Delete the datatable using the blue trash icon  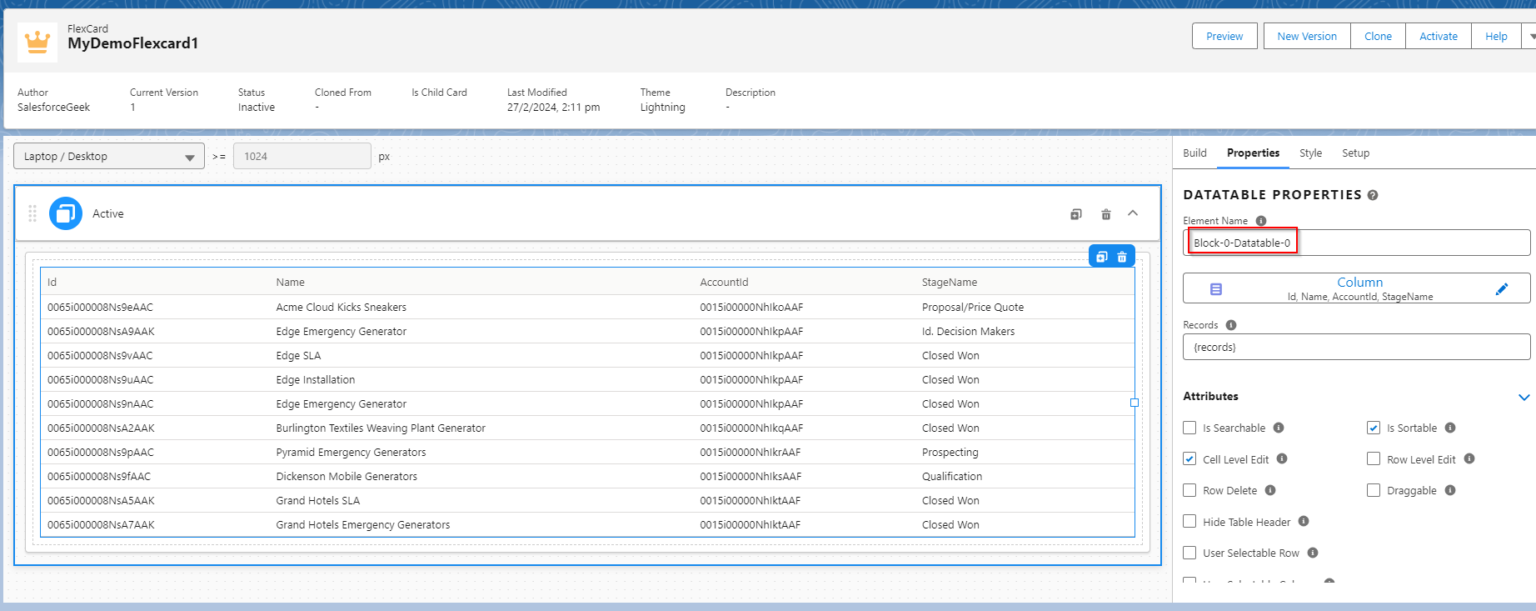click(x=1121, y=256)
